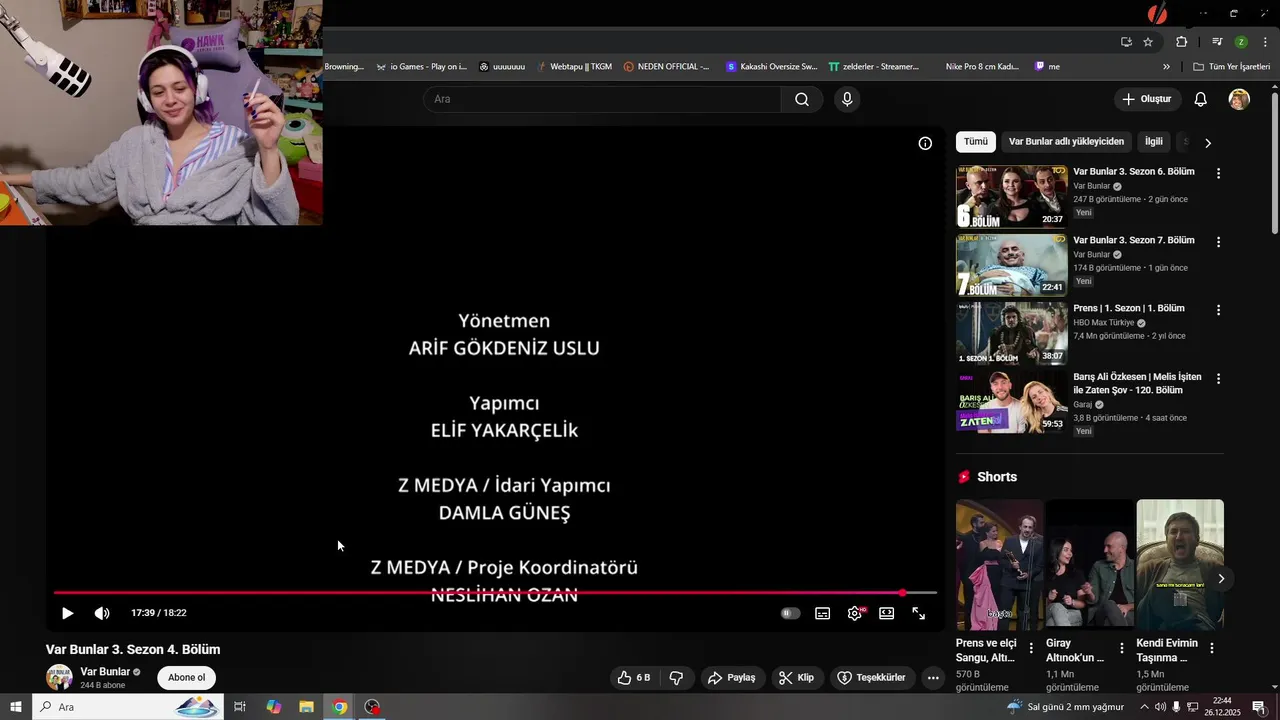Toggle subtitles in the video player
The image size is (1280, 720).
click(822, 613)
